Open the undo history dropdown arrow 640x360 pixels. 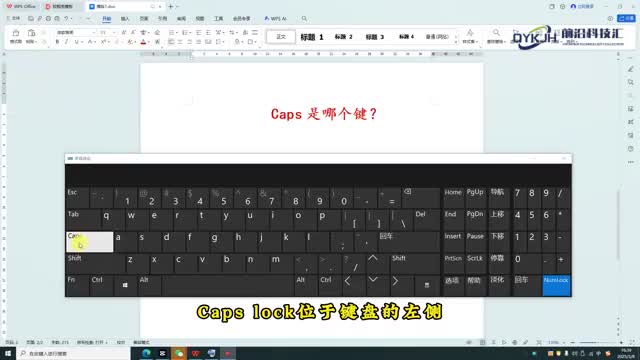[71, 18]
